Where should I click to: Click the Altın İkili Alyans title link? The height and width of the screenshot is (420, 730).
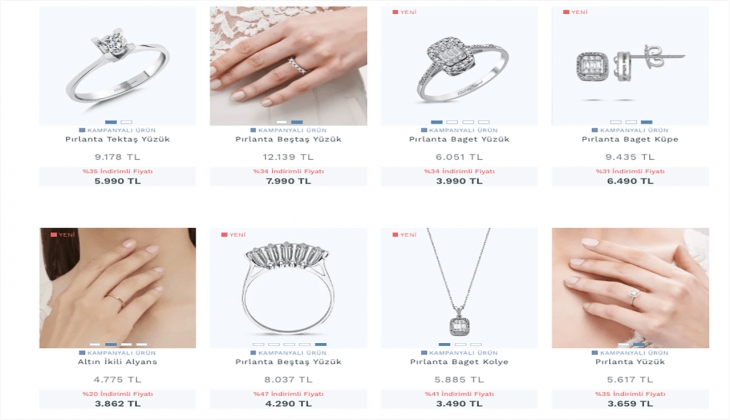pyautogui.click(x=117, y=362)
